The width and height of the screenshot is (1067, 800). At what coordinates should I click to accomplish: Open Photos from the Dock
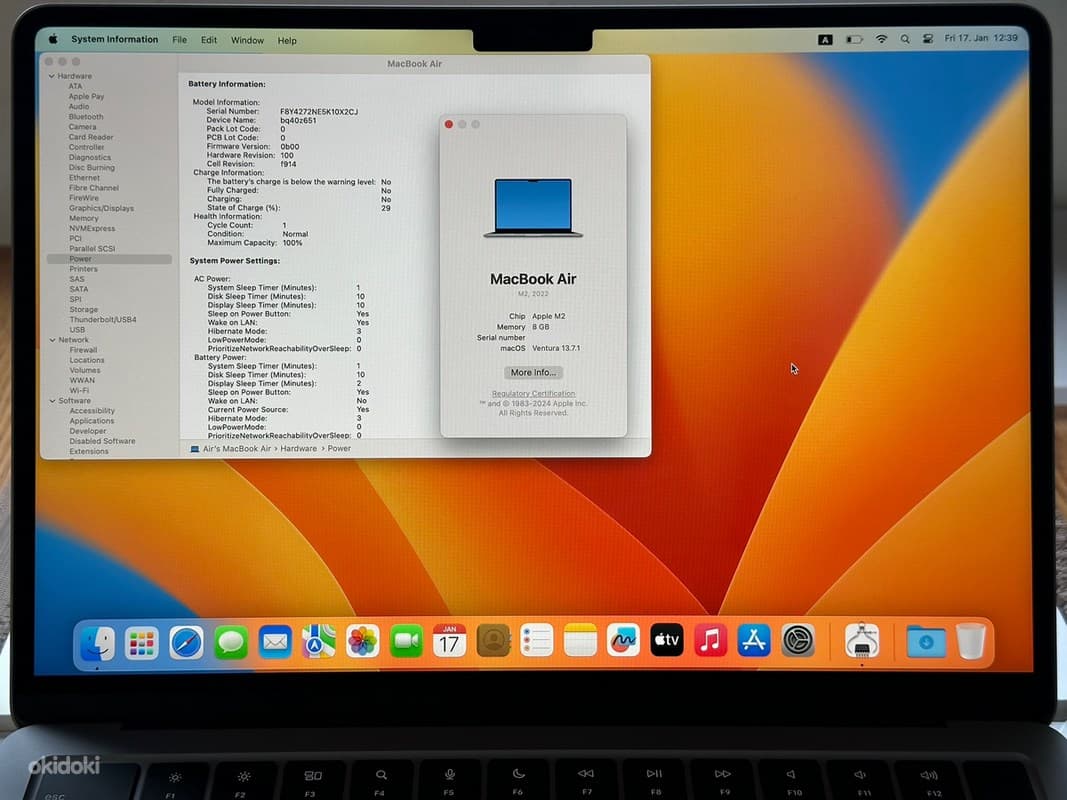pos(363,641)
